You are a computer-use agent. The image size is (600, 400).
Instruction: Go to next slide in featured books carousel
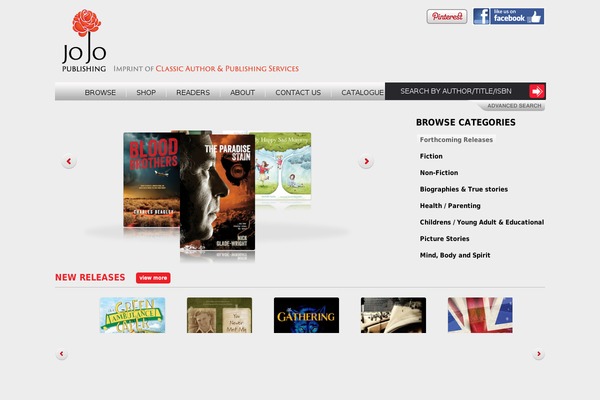coord(366,161)
